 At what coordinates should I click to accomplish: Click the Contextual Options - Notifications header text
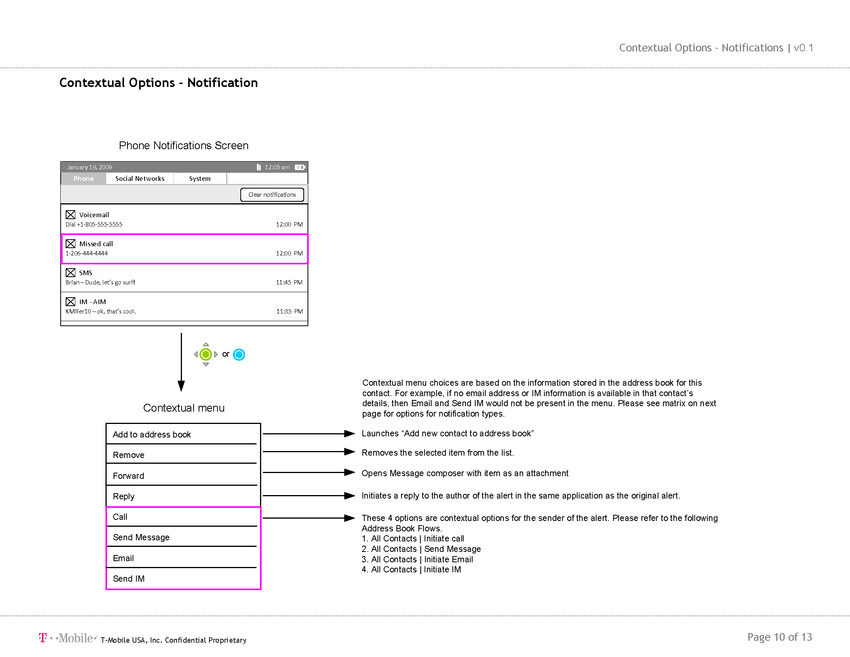701,48
